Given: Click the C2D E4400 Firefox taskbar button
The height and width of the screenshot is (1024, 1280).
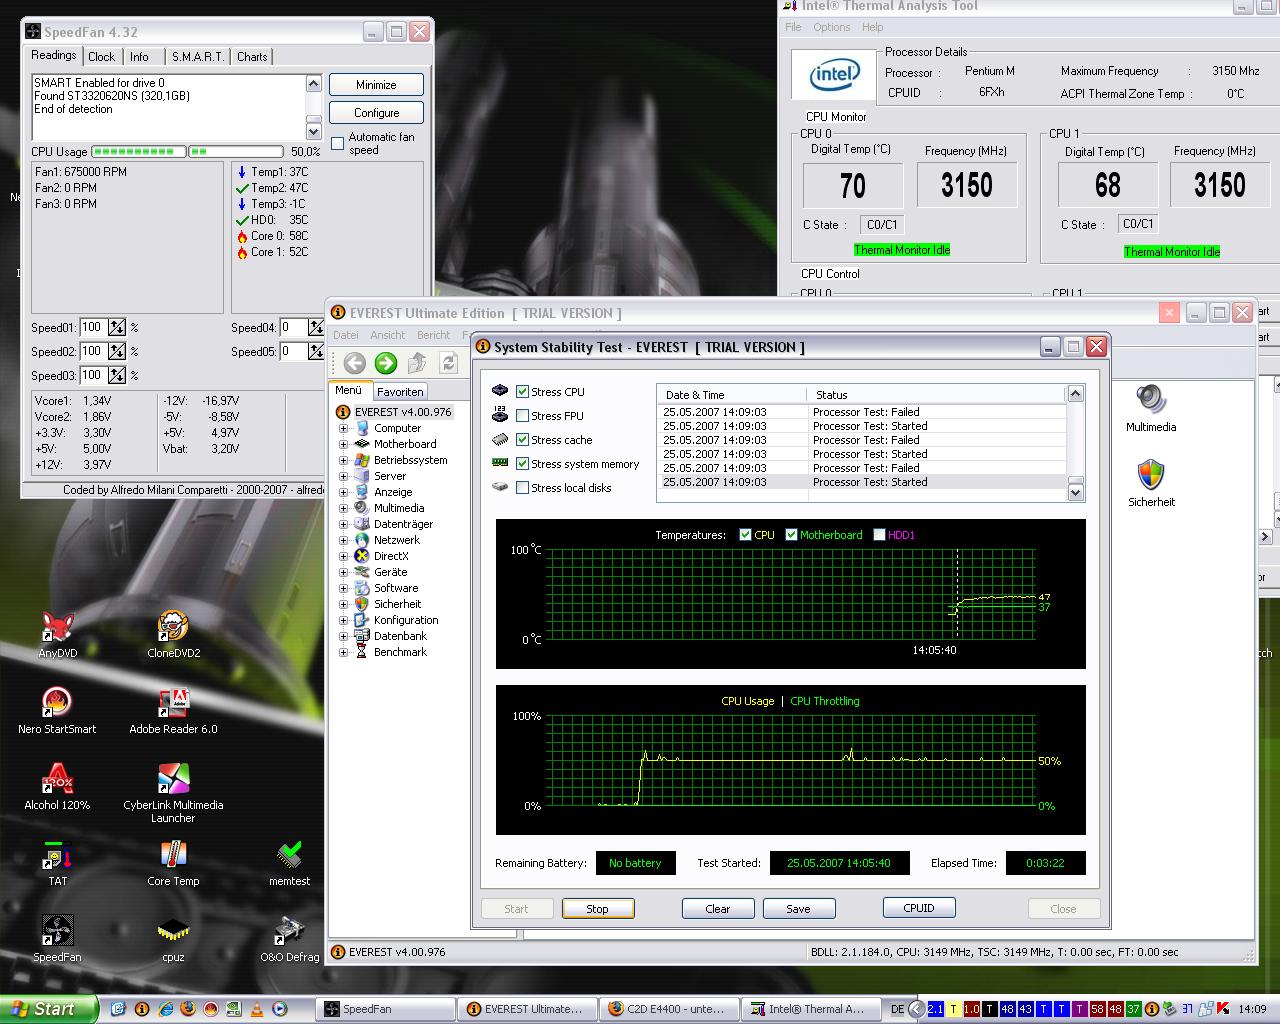Looking at the screenshot, I should (x=670, y=1009).
